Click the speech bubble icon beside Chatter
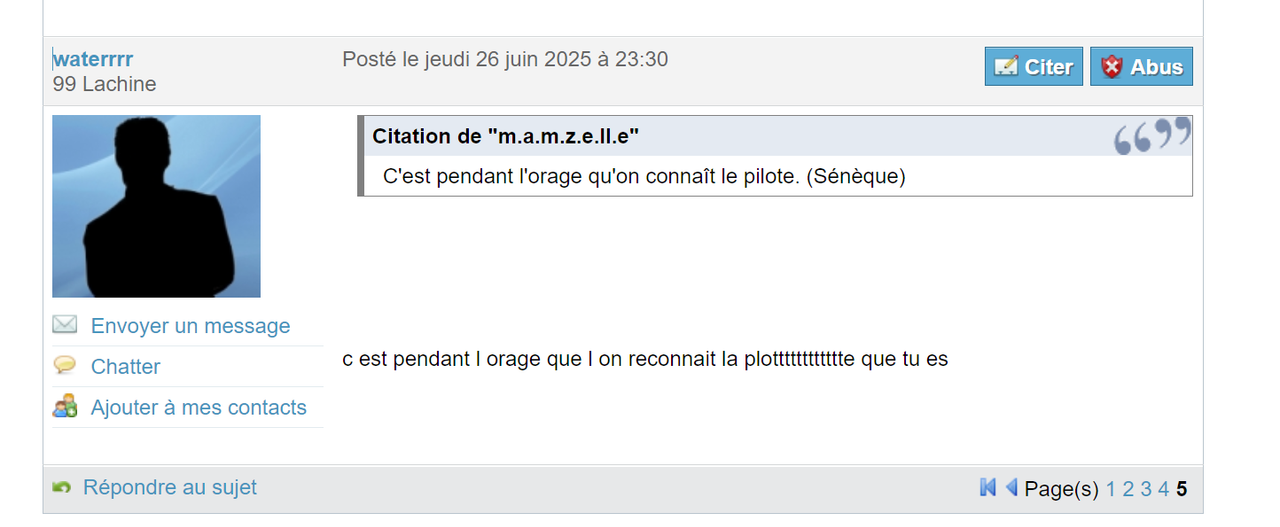The image size is (1280, 527). click(x=65, y=365)
